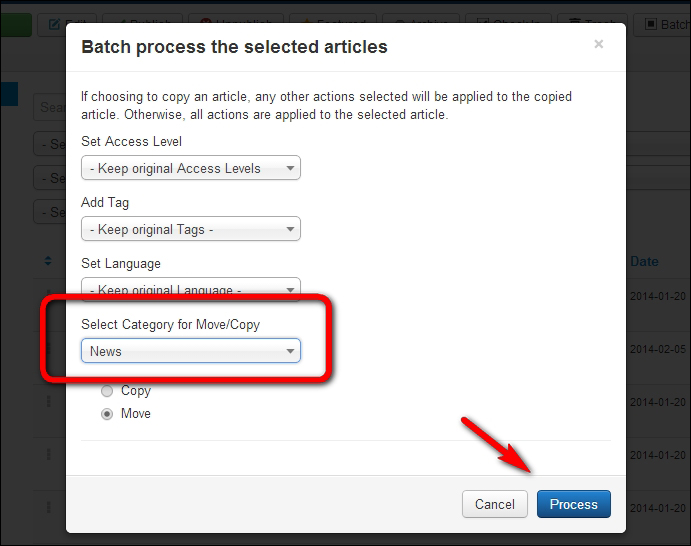This screenshot has width=691, height=546.
Task: Click the Featured toolbar button
Action: click(x=335, y=24)
